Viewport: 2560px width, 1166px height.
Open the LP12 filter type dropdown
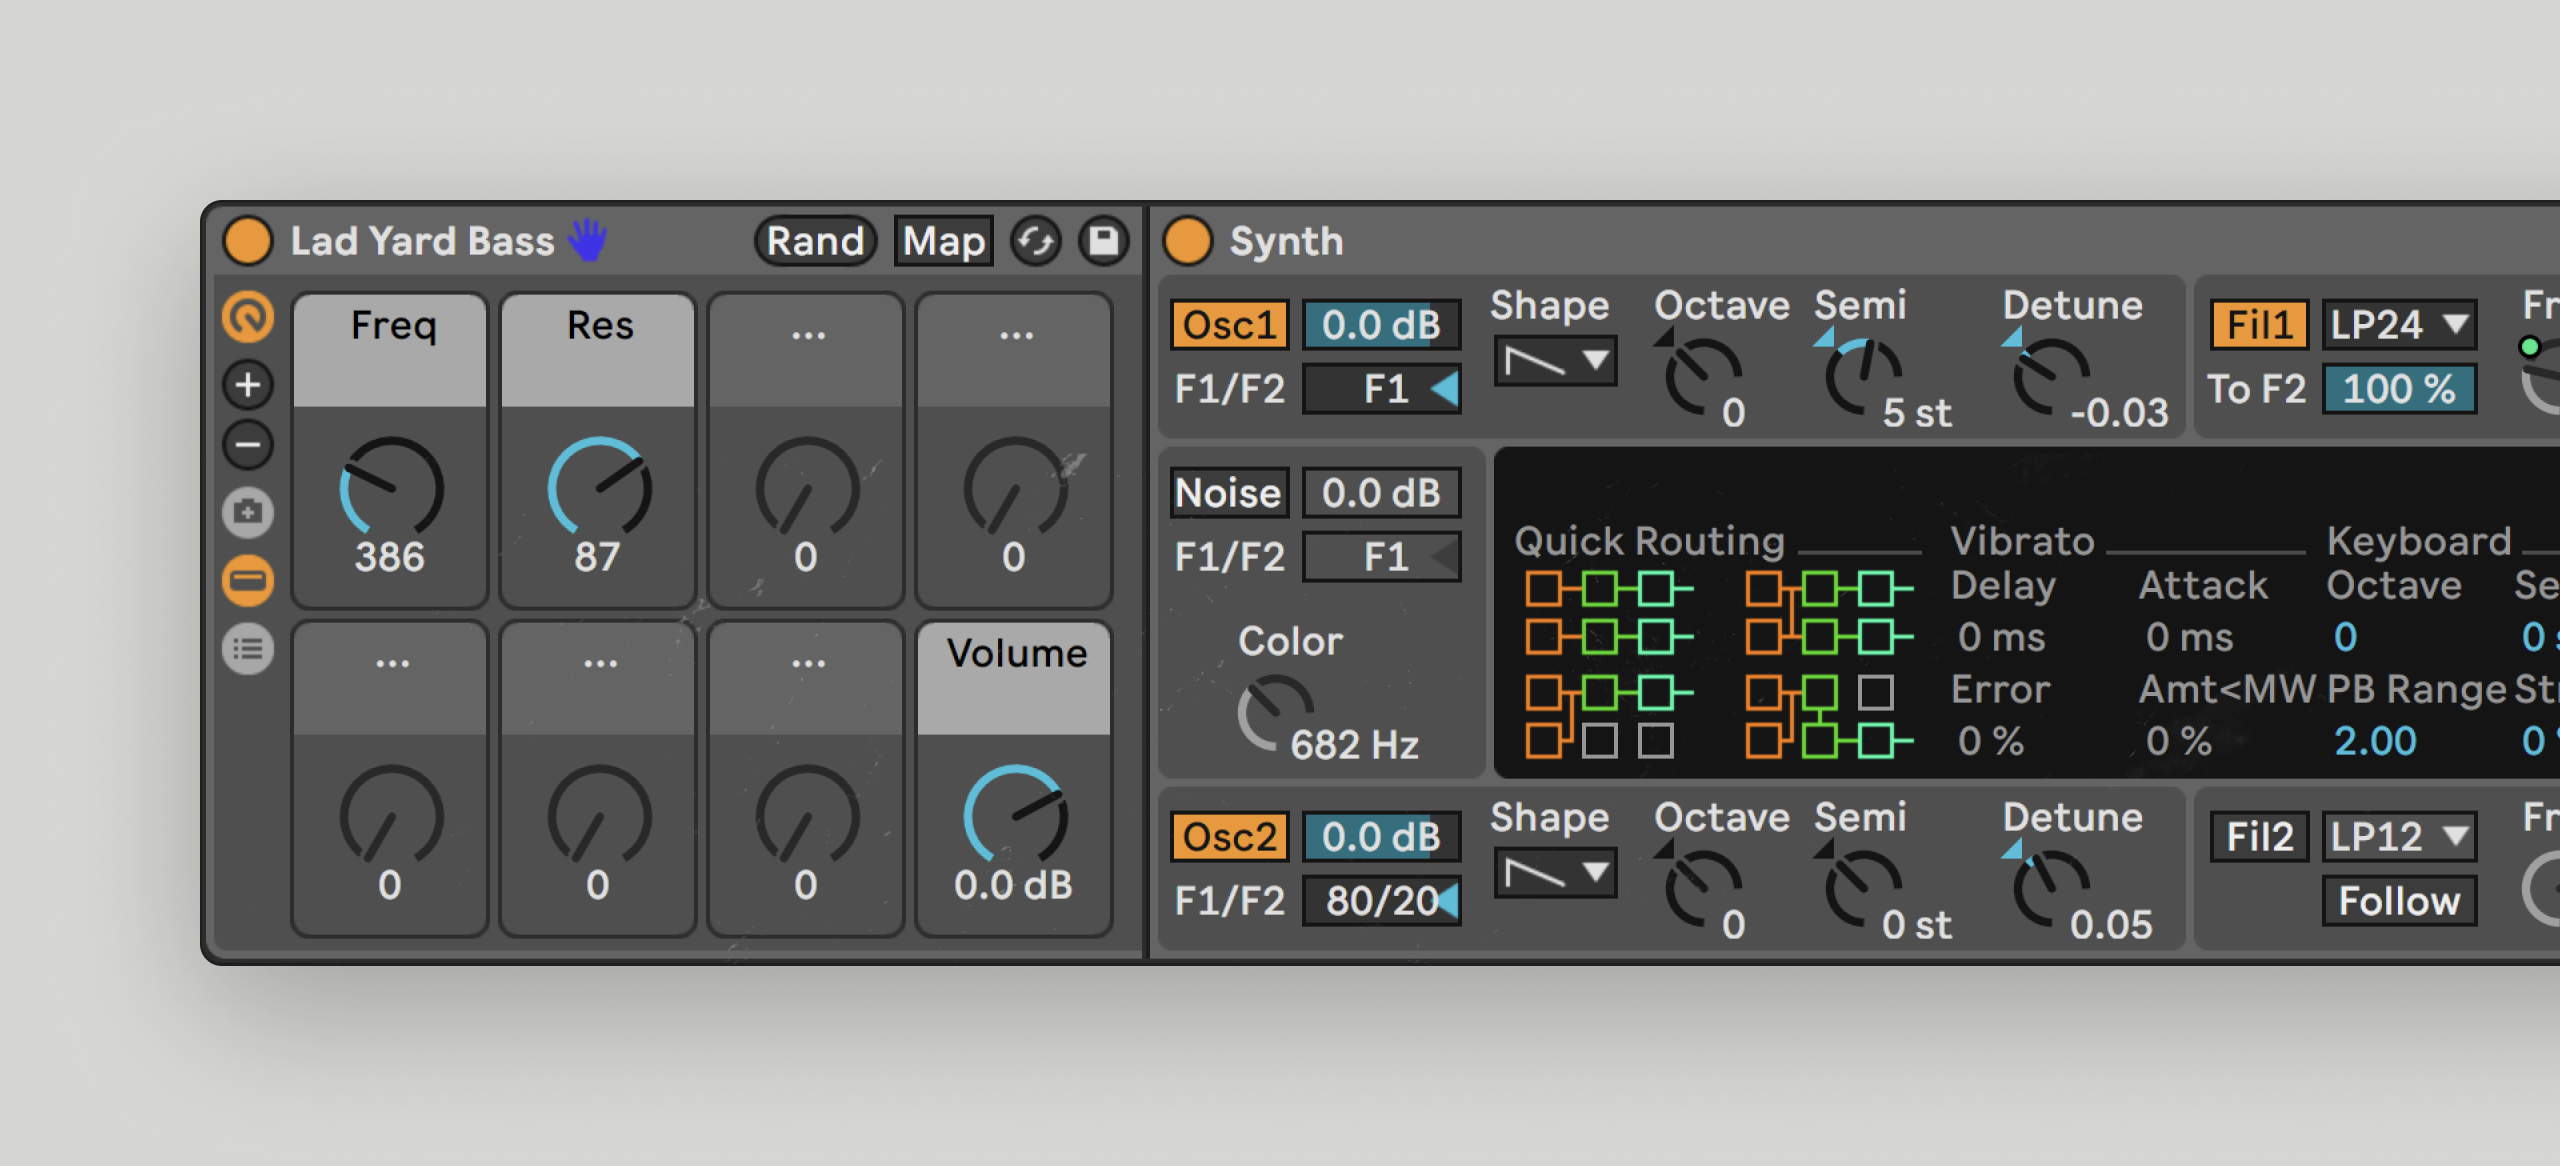coord(2398,837)
